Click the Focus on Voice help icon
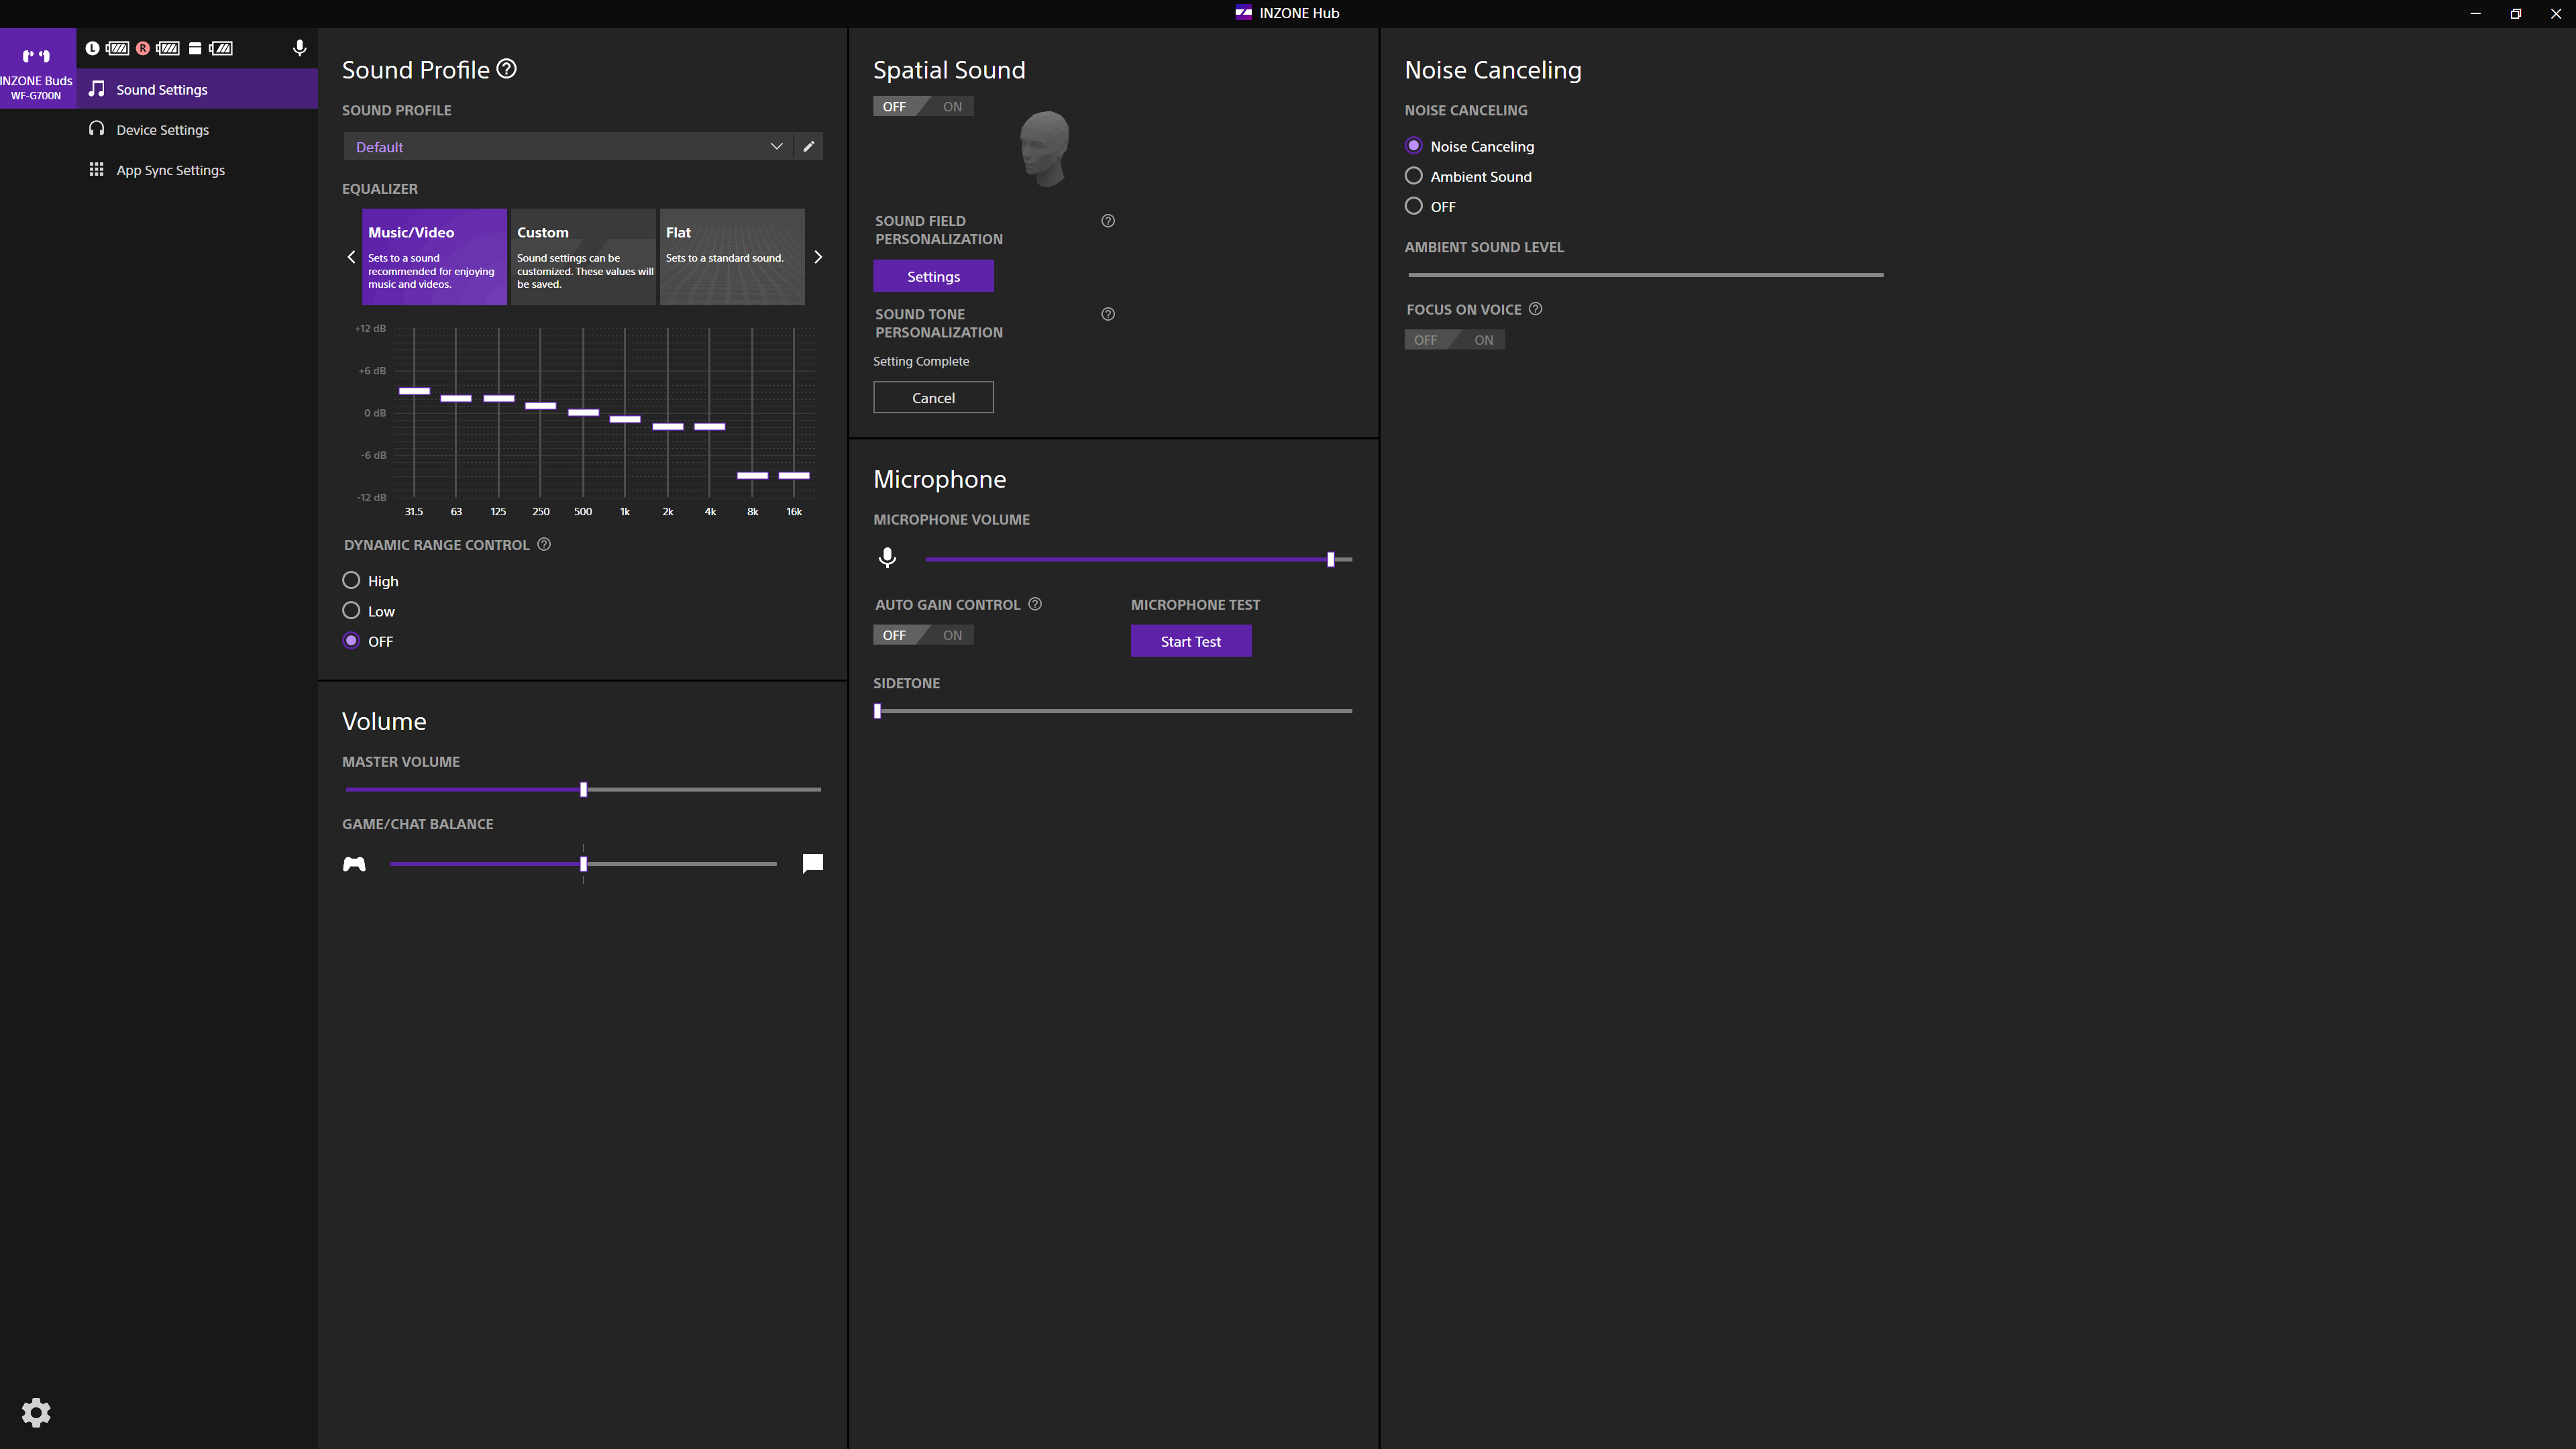 click(x=1535, y=309)
